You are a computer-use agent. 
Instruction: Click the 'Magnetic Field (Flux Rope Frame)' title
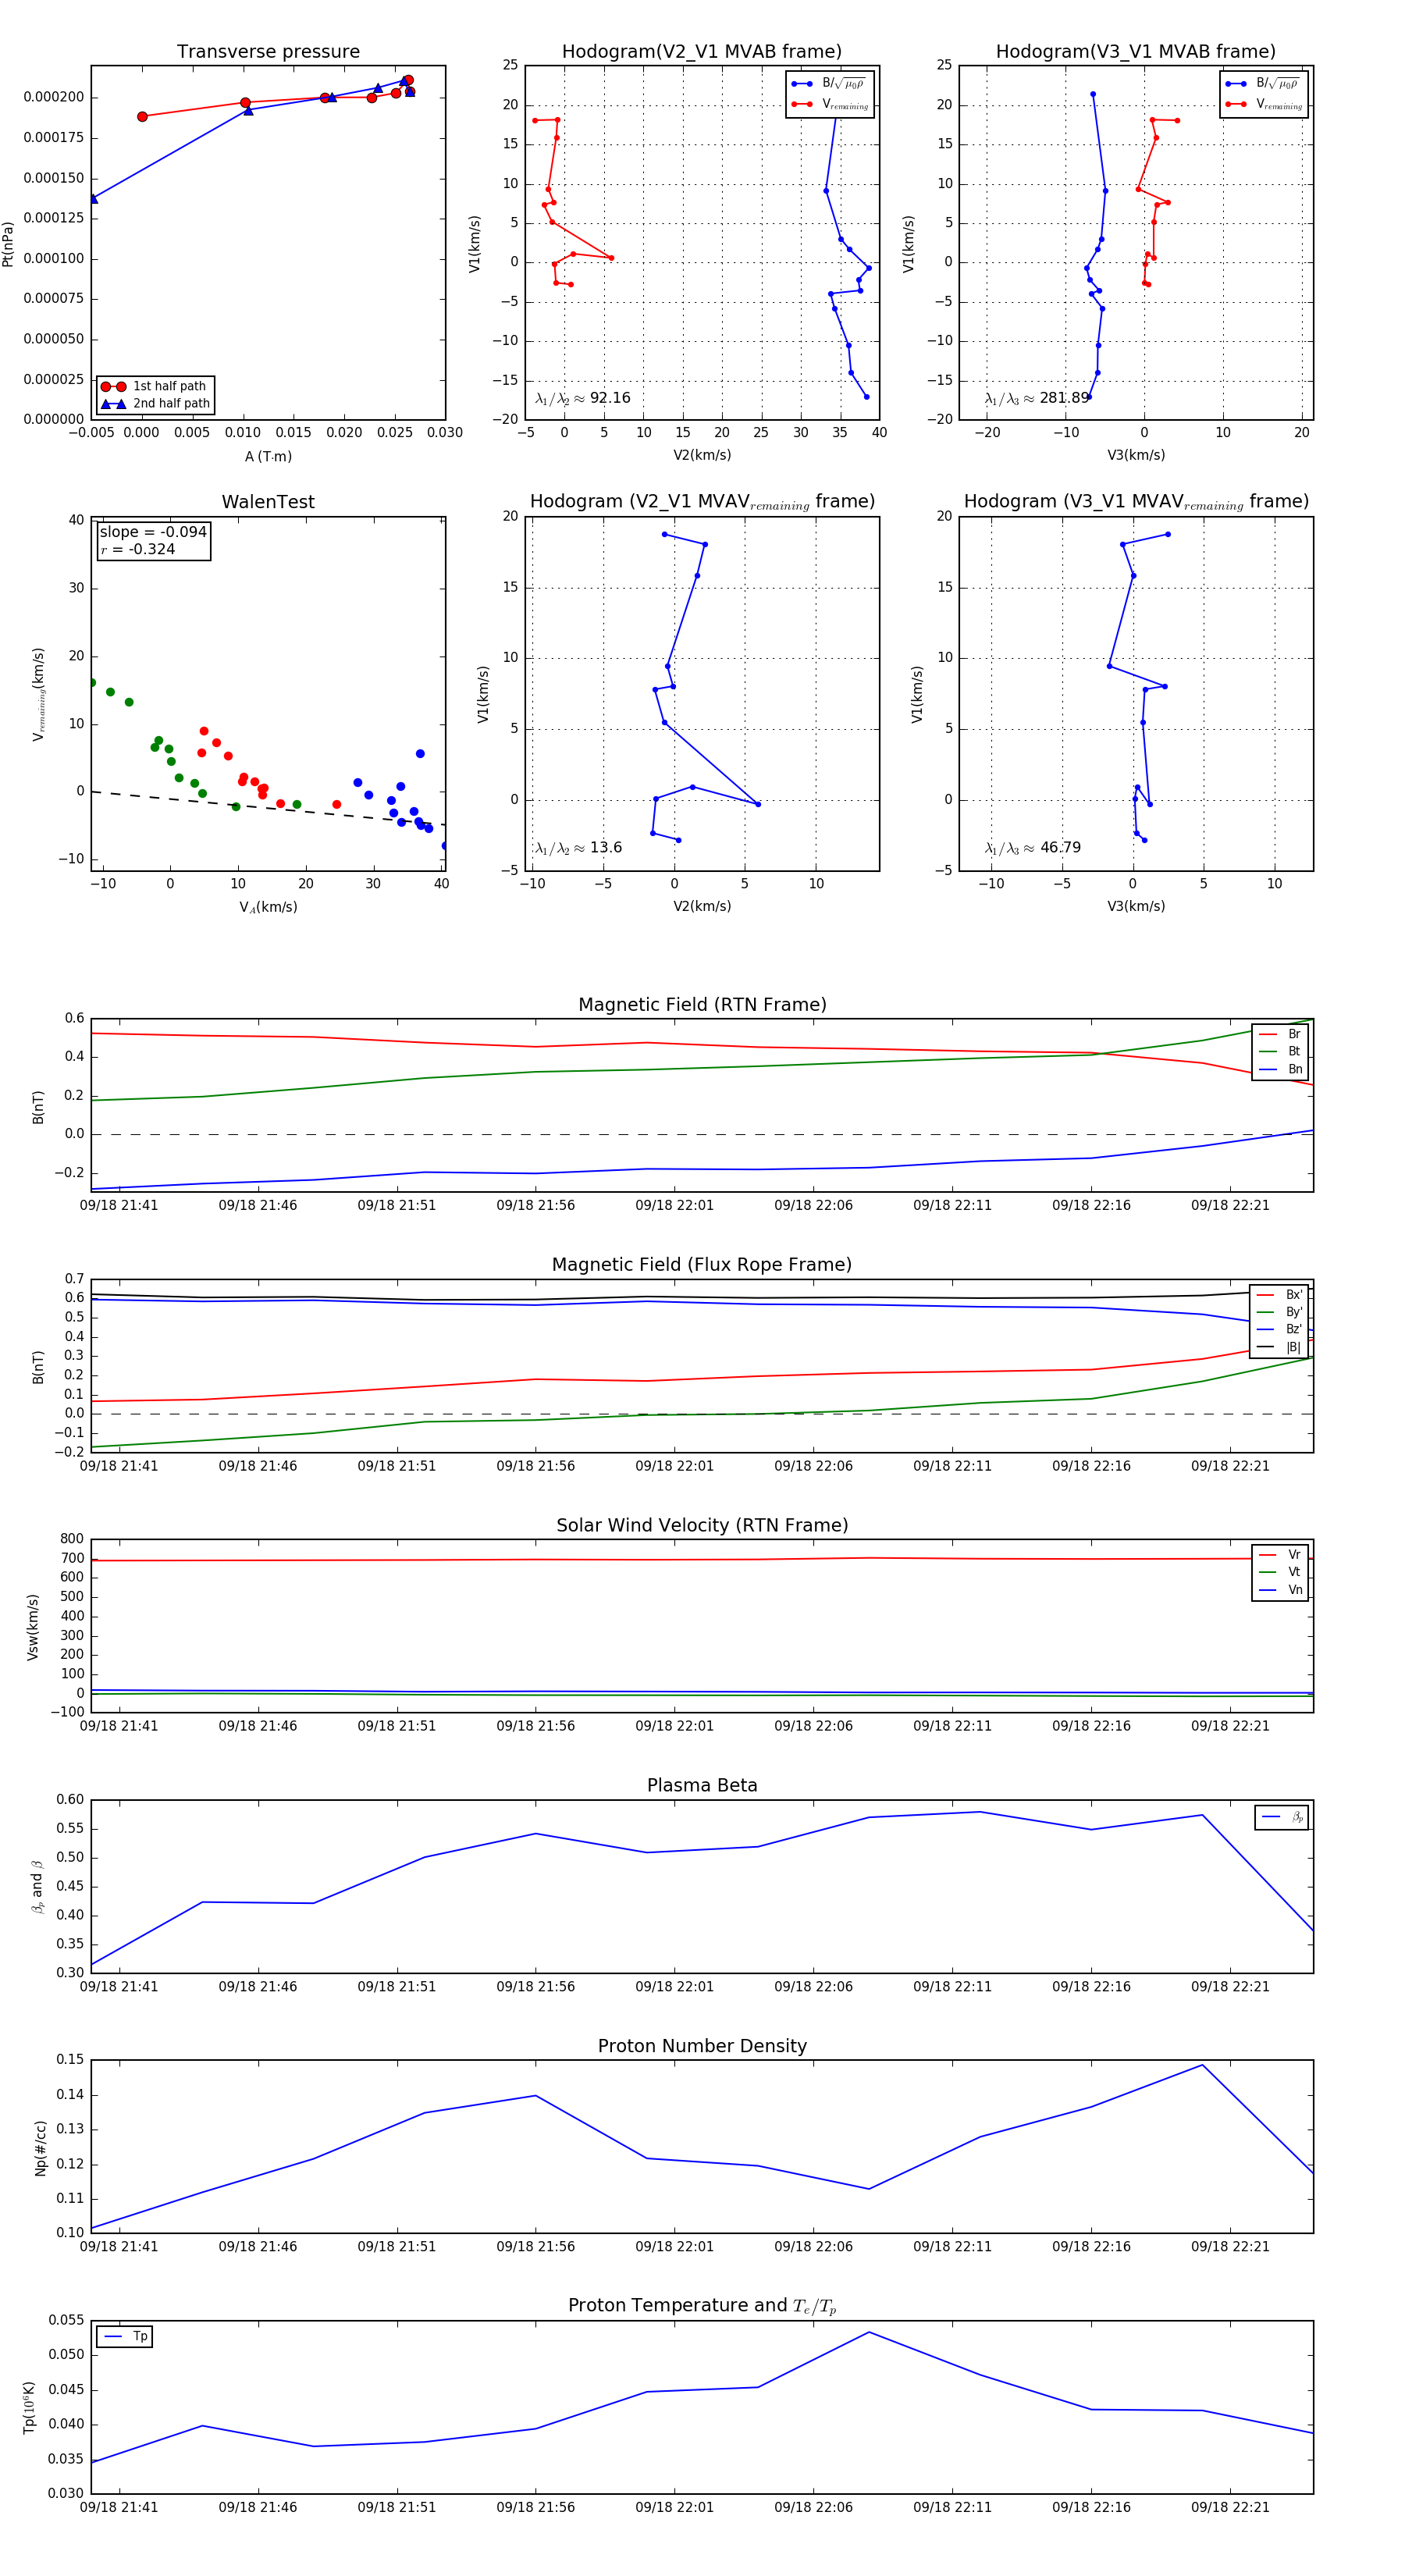click(702, 1265)
